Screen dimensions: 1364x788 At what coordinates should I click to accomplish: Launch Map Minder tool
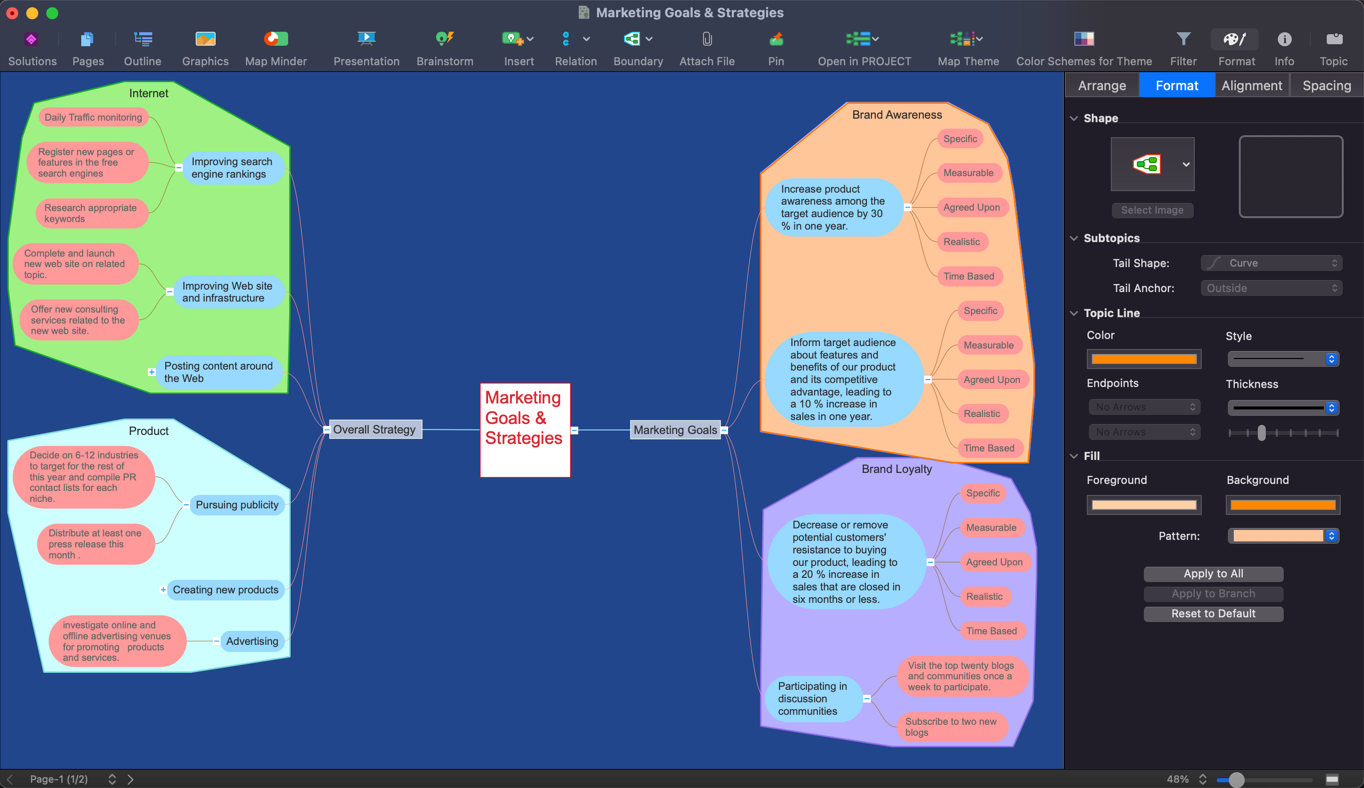point(275,39)
